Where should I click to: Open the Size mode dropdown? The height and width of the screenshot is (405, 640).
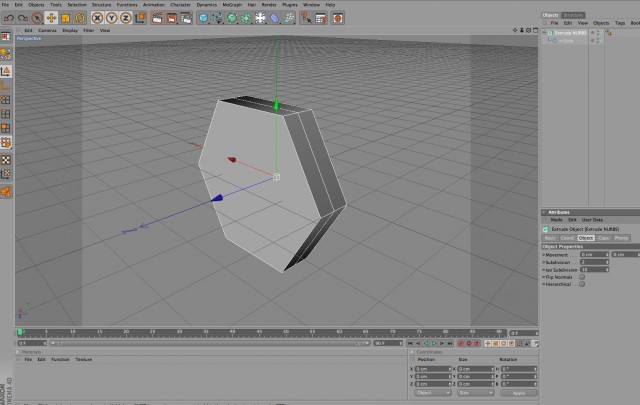point(476,393)
